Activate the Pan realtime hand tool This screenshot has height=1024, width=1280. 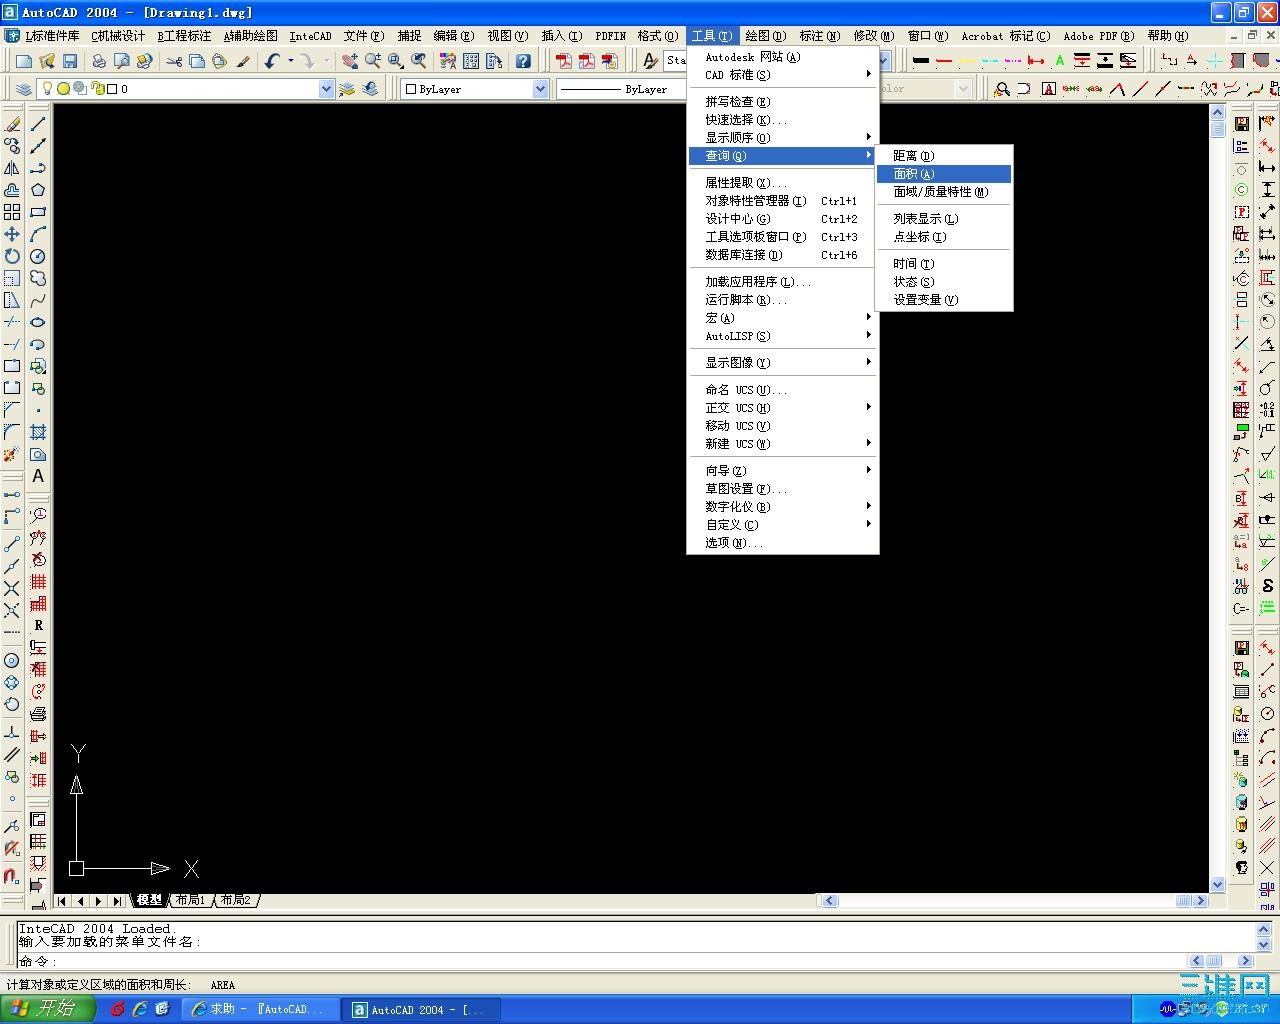[349, 61]
